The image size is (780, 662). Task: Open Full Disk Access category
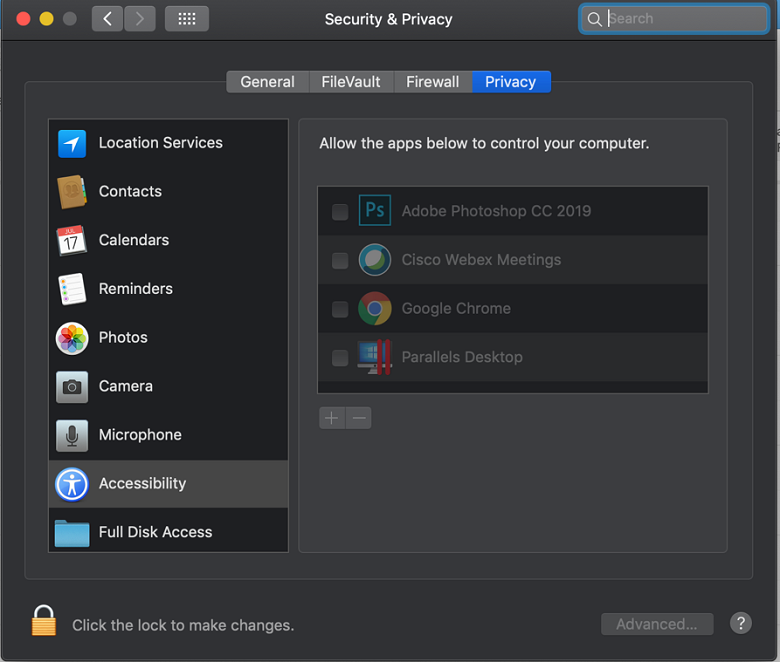(x=155, y=532)
